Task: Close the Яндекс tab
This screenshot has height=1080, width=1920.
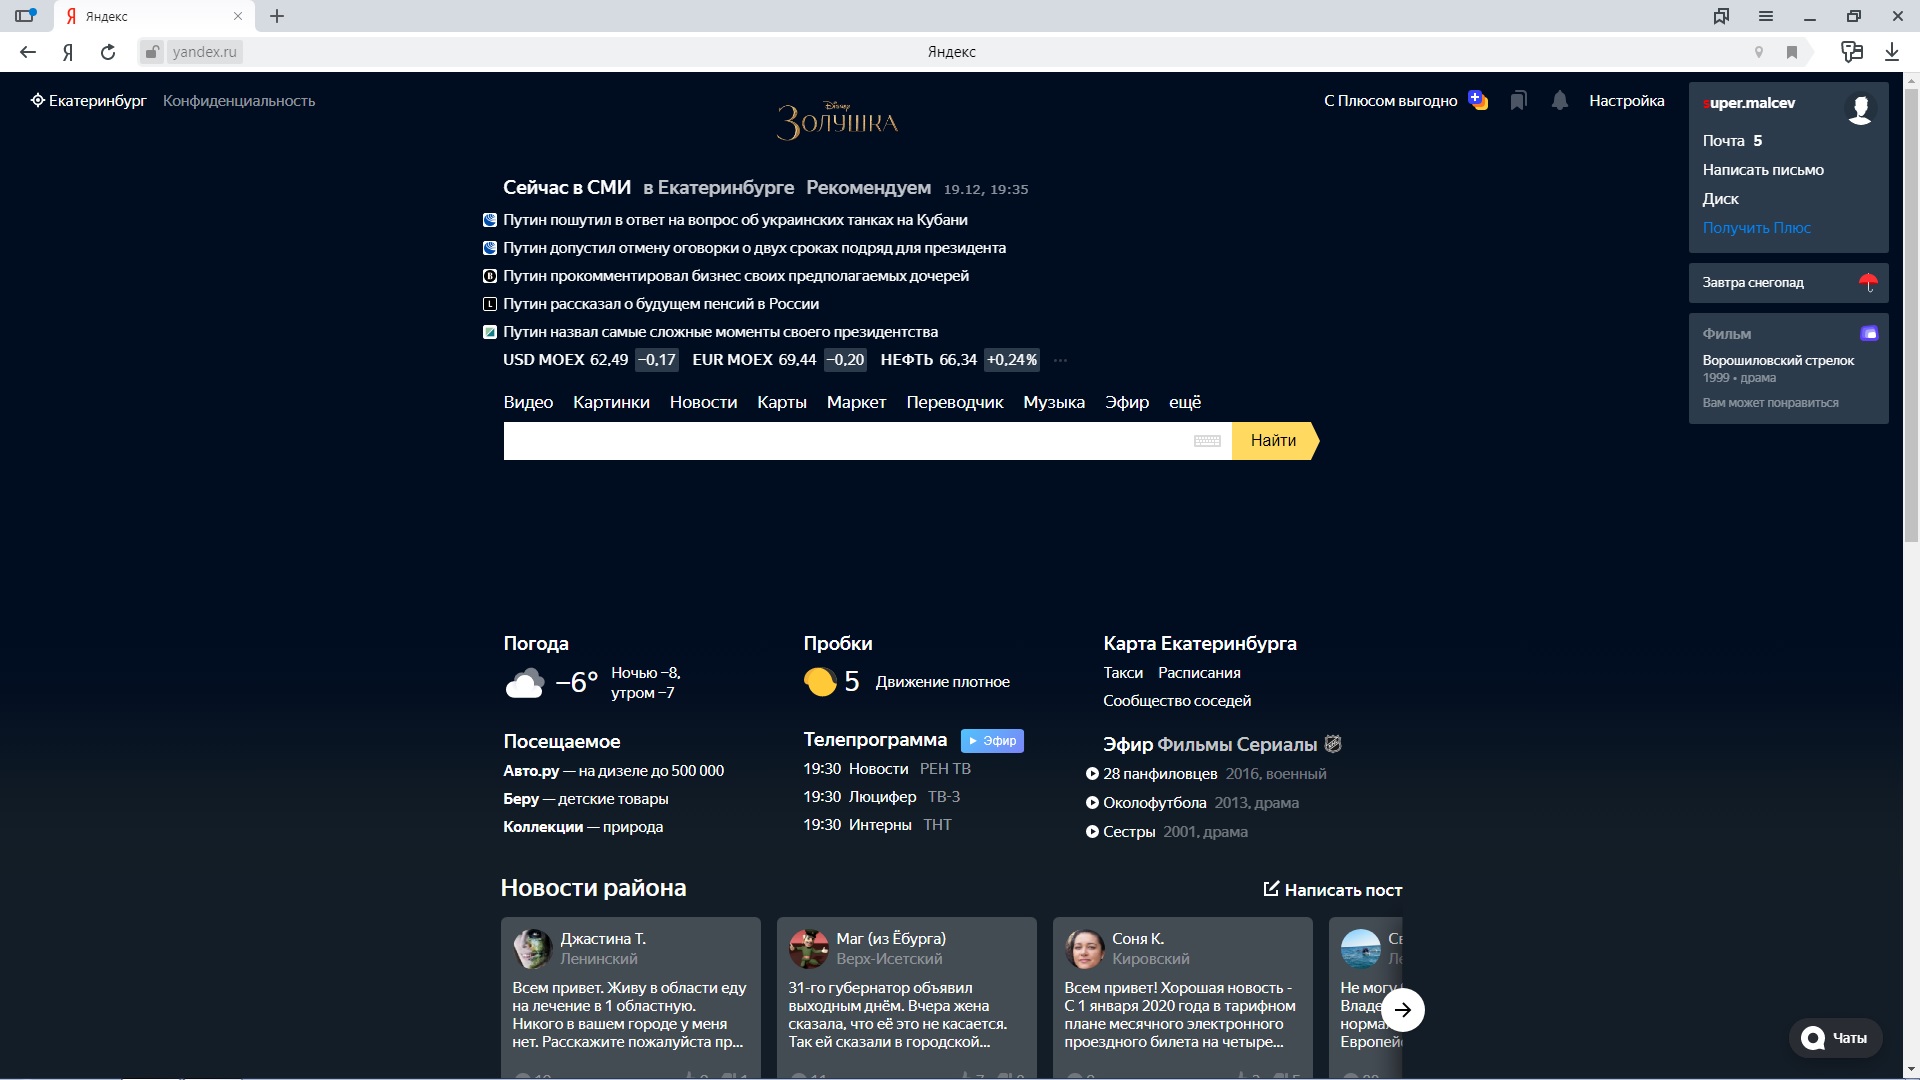Action: coord(238,16)
